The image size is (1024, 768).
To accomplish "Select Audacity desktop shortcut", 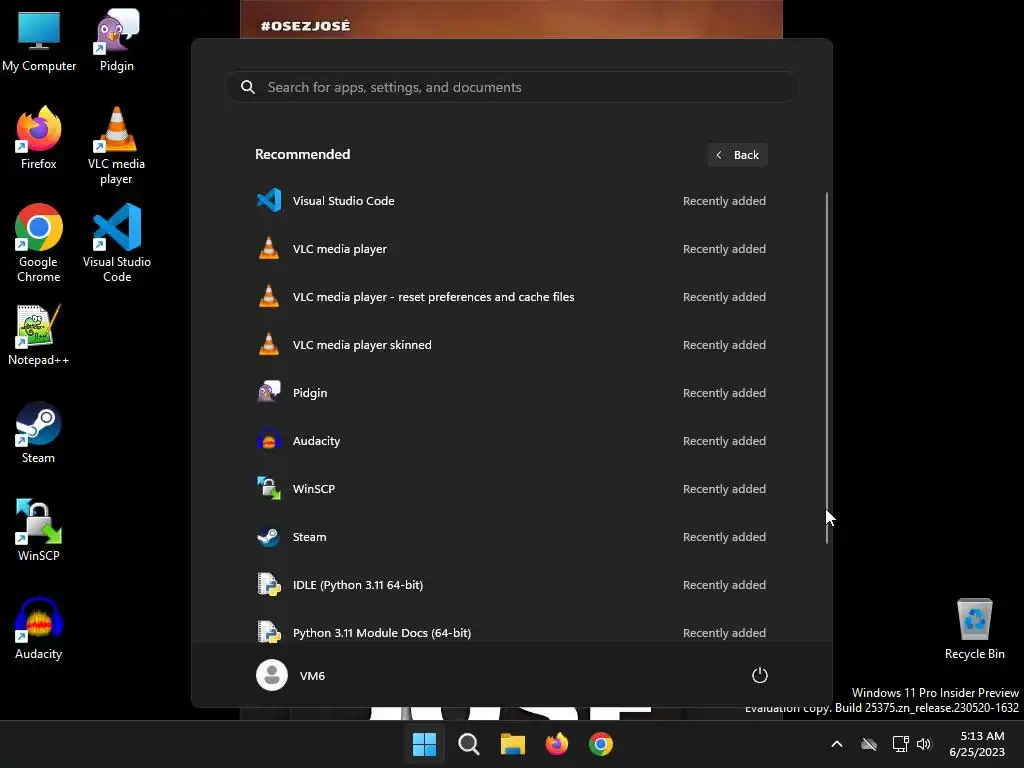I will [39, 628].
